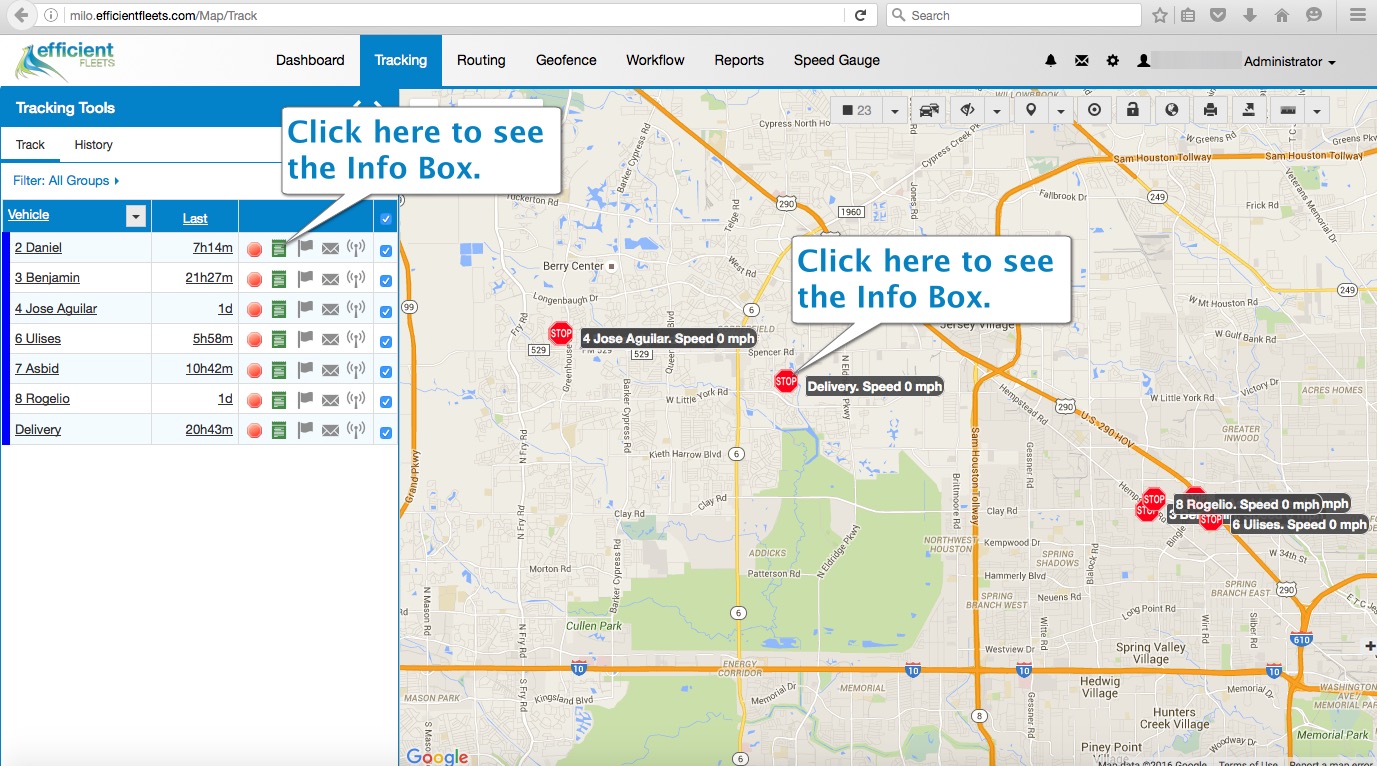This screenshot has width=1377, height=766.
Task: Click the Jose Aguilar stop sign marker on map
Action: point(561,334)
